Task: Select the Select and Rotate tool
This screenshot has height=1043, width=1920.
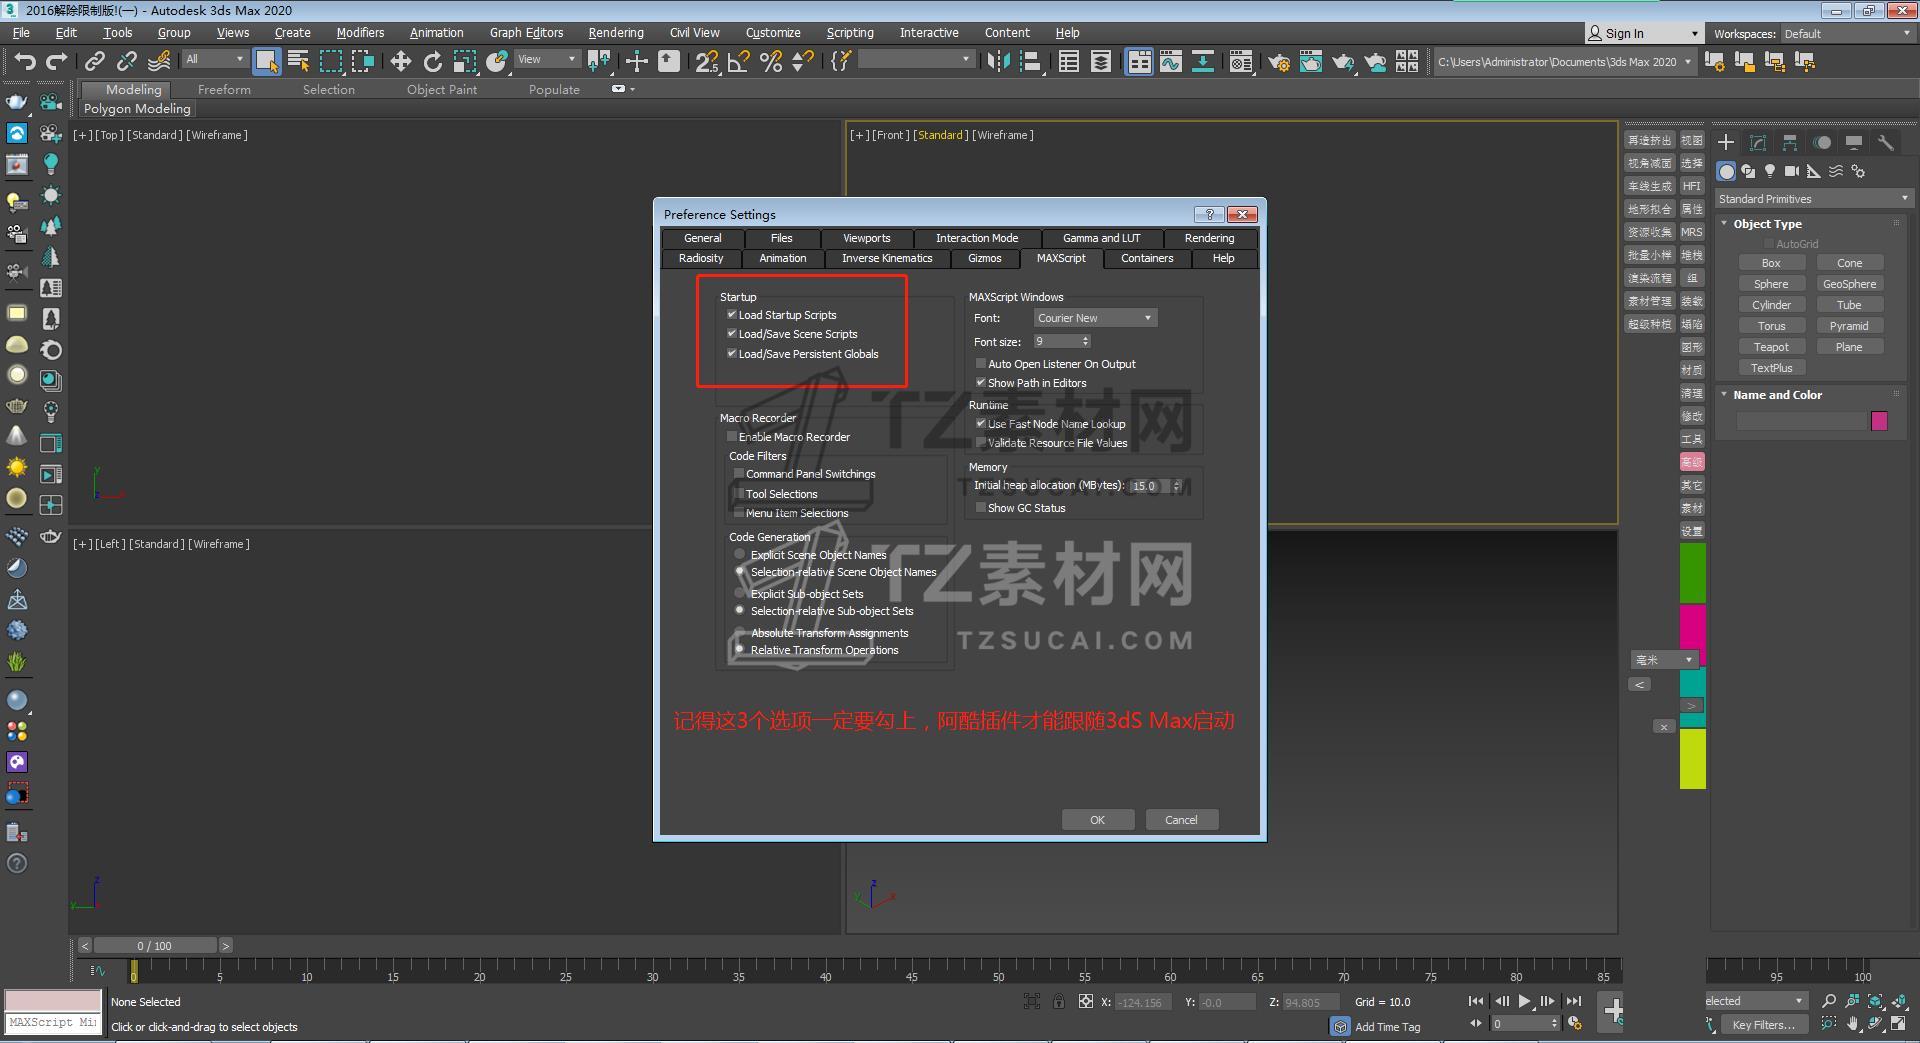Action: (x=432, y=62)
